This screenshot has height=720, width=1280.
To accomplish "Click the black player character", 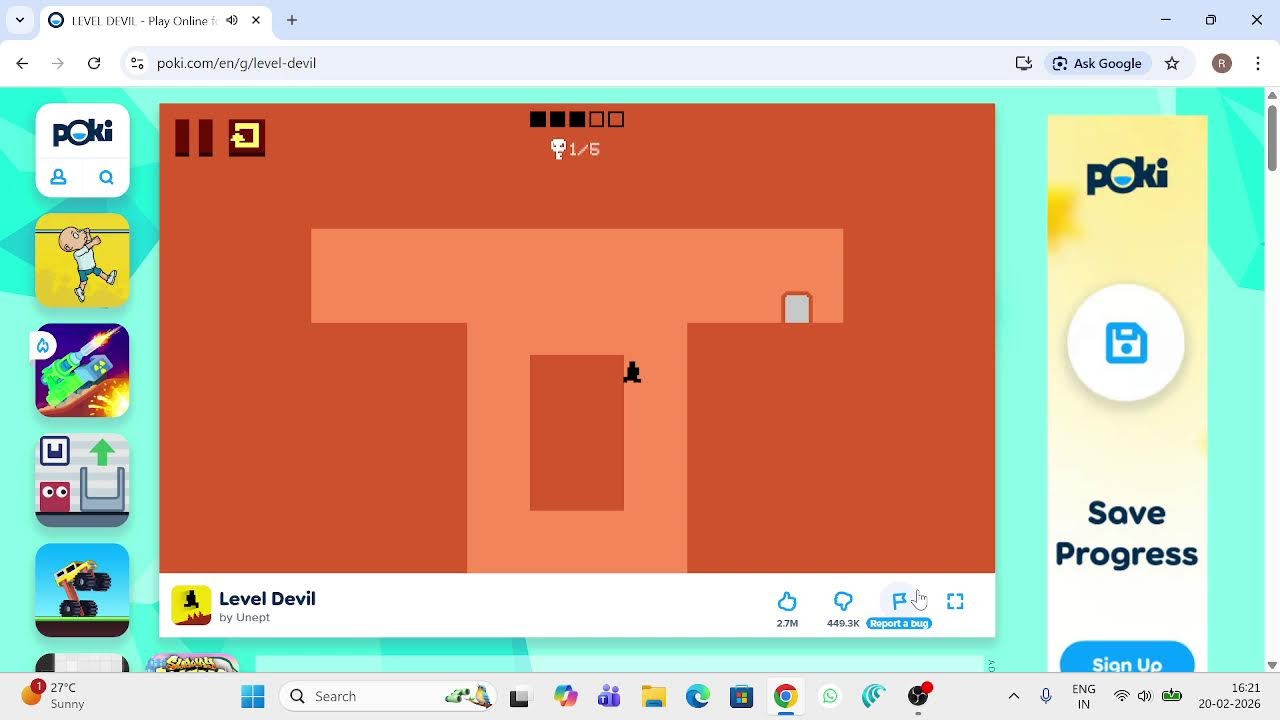I will pos(632,372).
